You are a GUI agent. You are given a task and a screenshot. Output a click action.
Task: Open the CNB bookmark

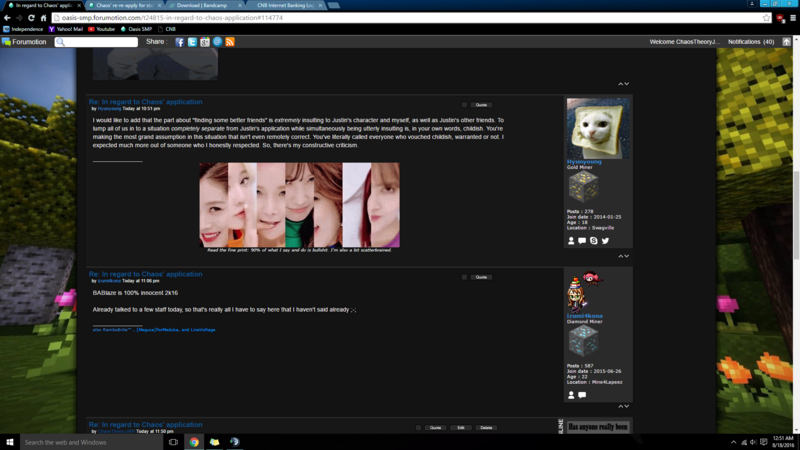click(167, 29)
